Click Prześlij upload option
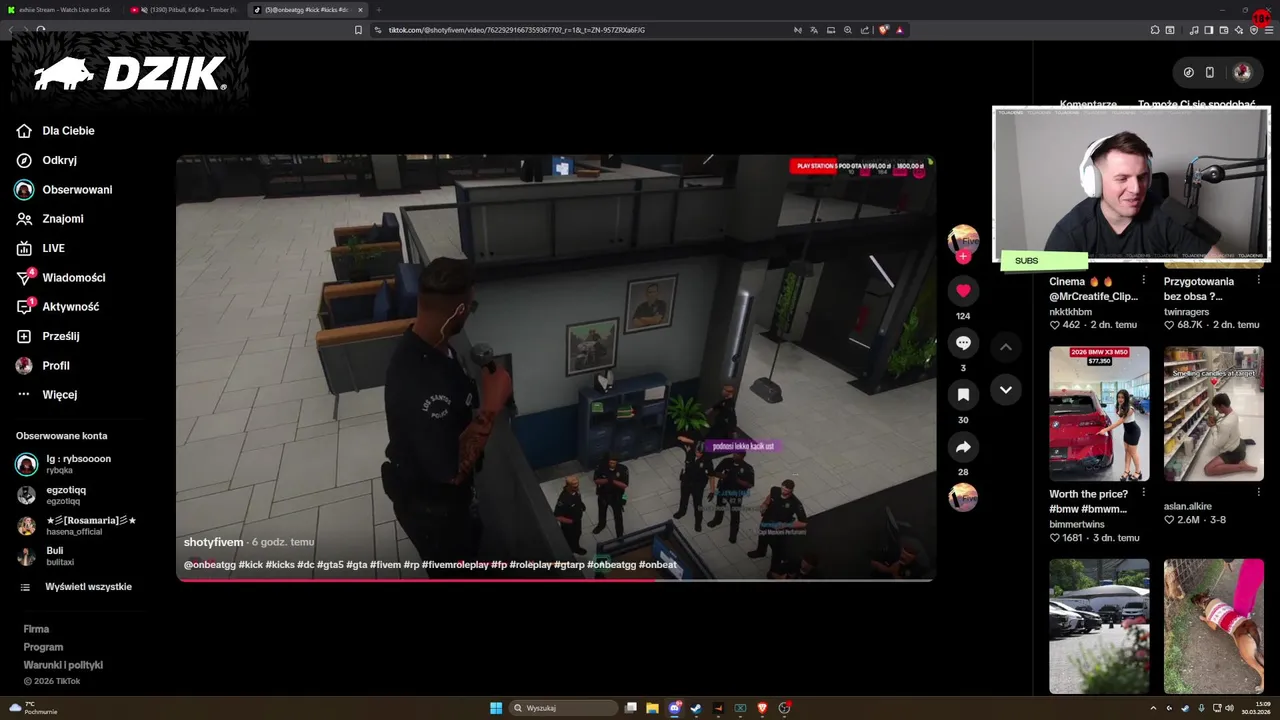The height and width of the screenshot is (720, 1280). tap(47, 336)
